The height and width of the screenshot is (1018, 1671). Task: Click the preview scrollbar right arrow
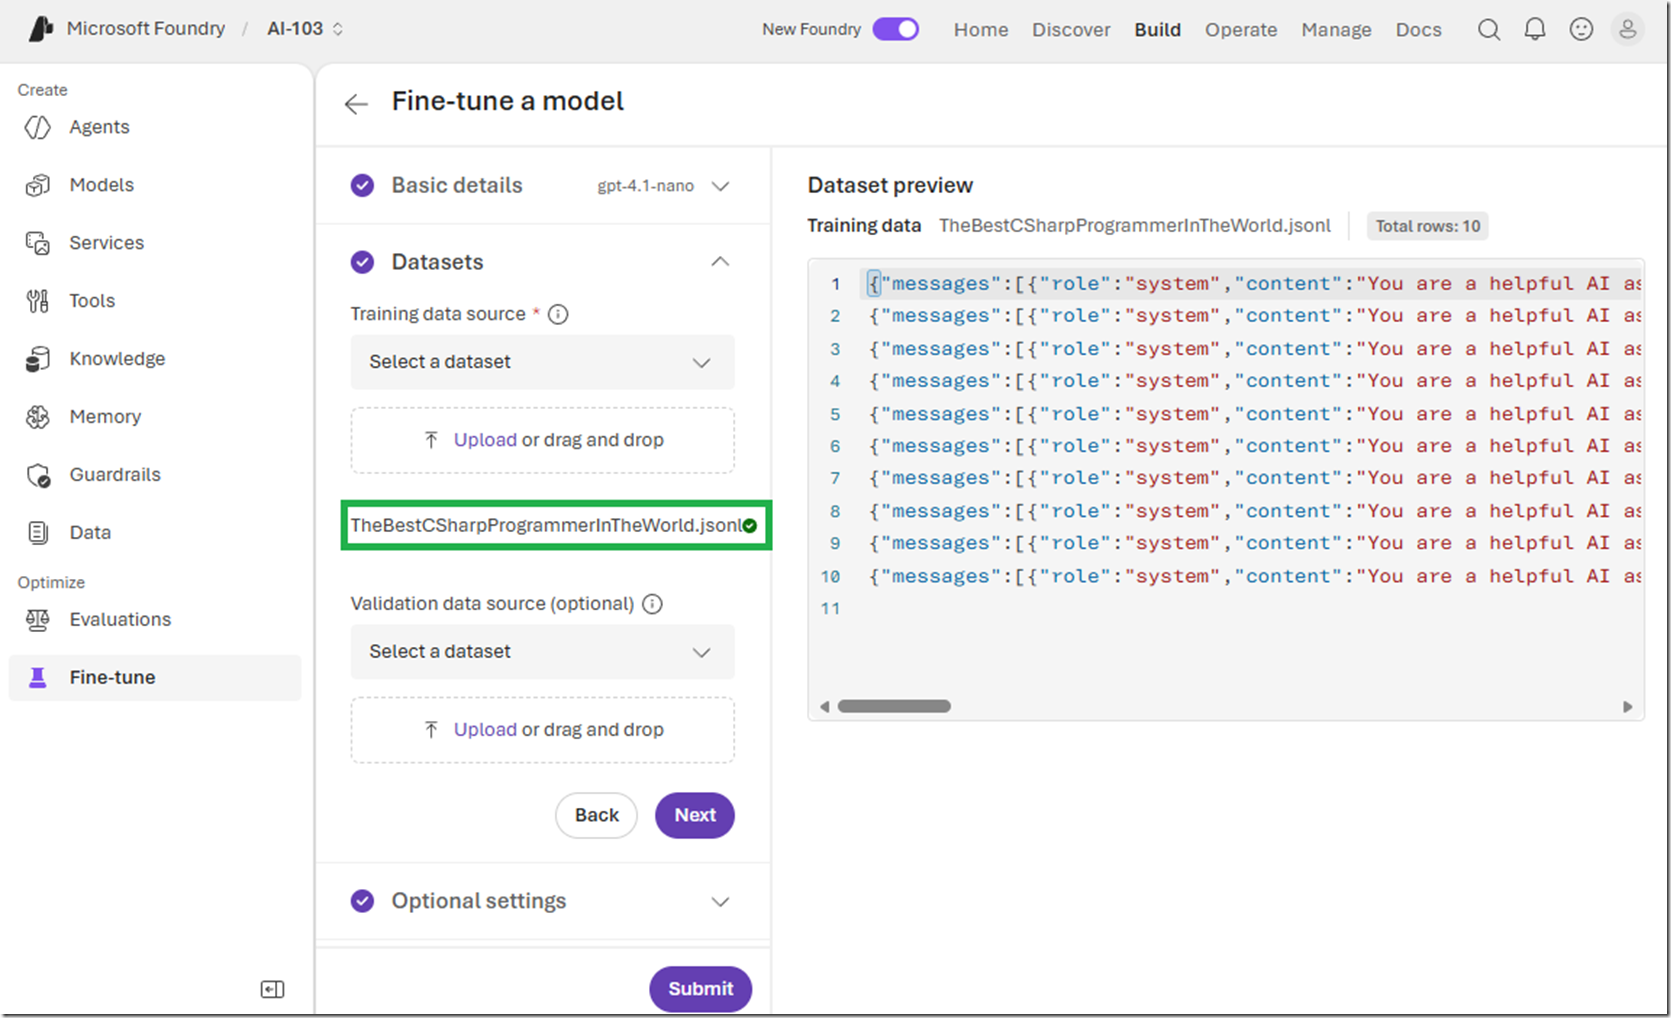[x=1627, y=706]
